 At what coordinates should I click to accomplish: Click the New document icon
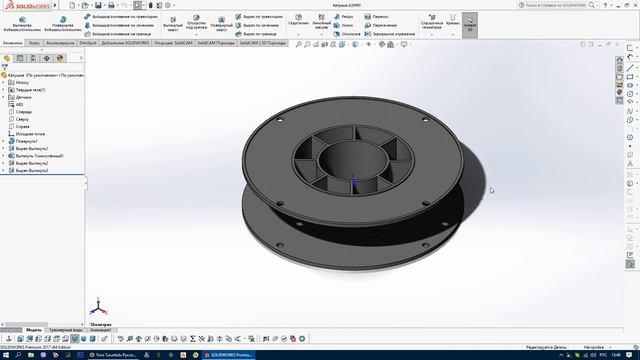coord(72,5)
